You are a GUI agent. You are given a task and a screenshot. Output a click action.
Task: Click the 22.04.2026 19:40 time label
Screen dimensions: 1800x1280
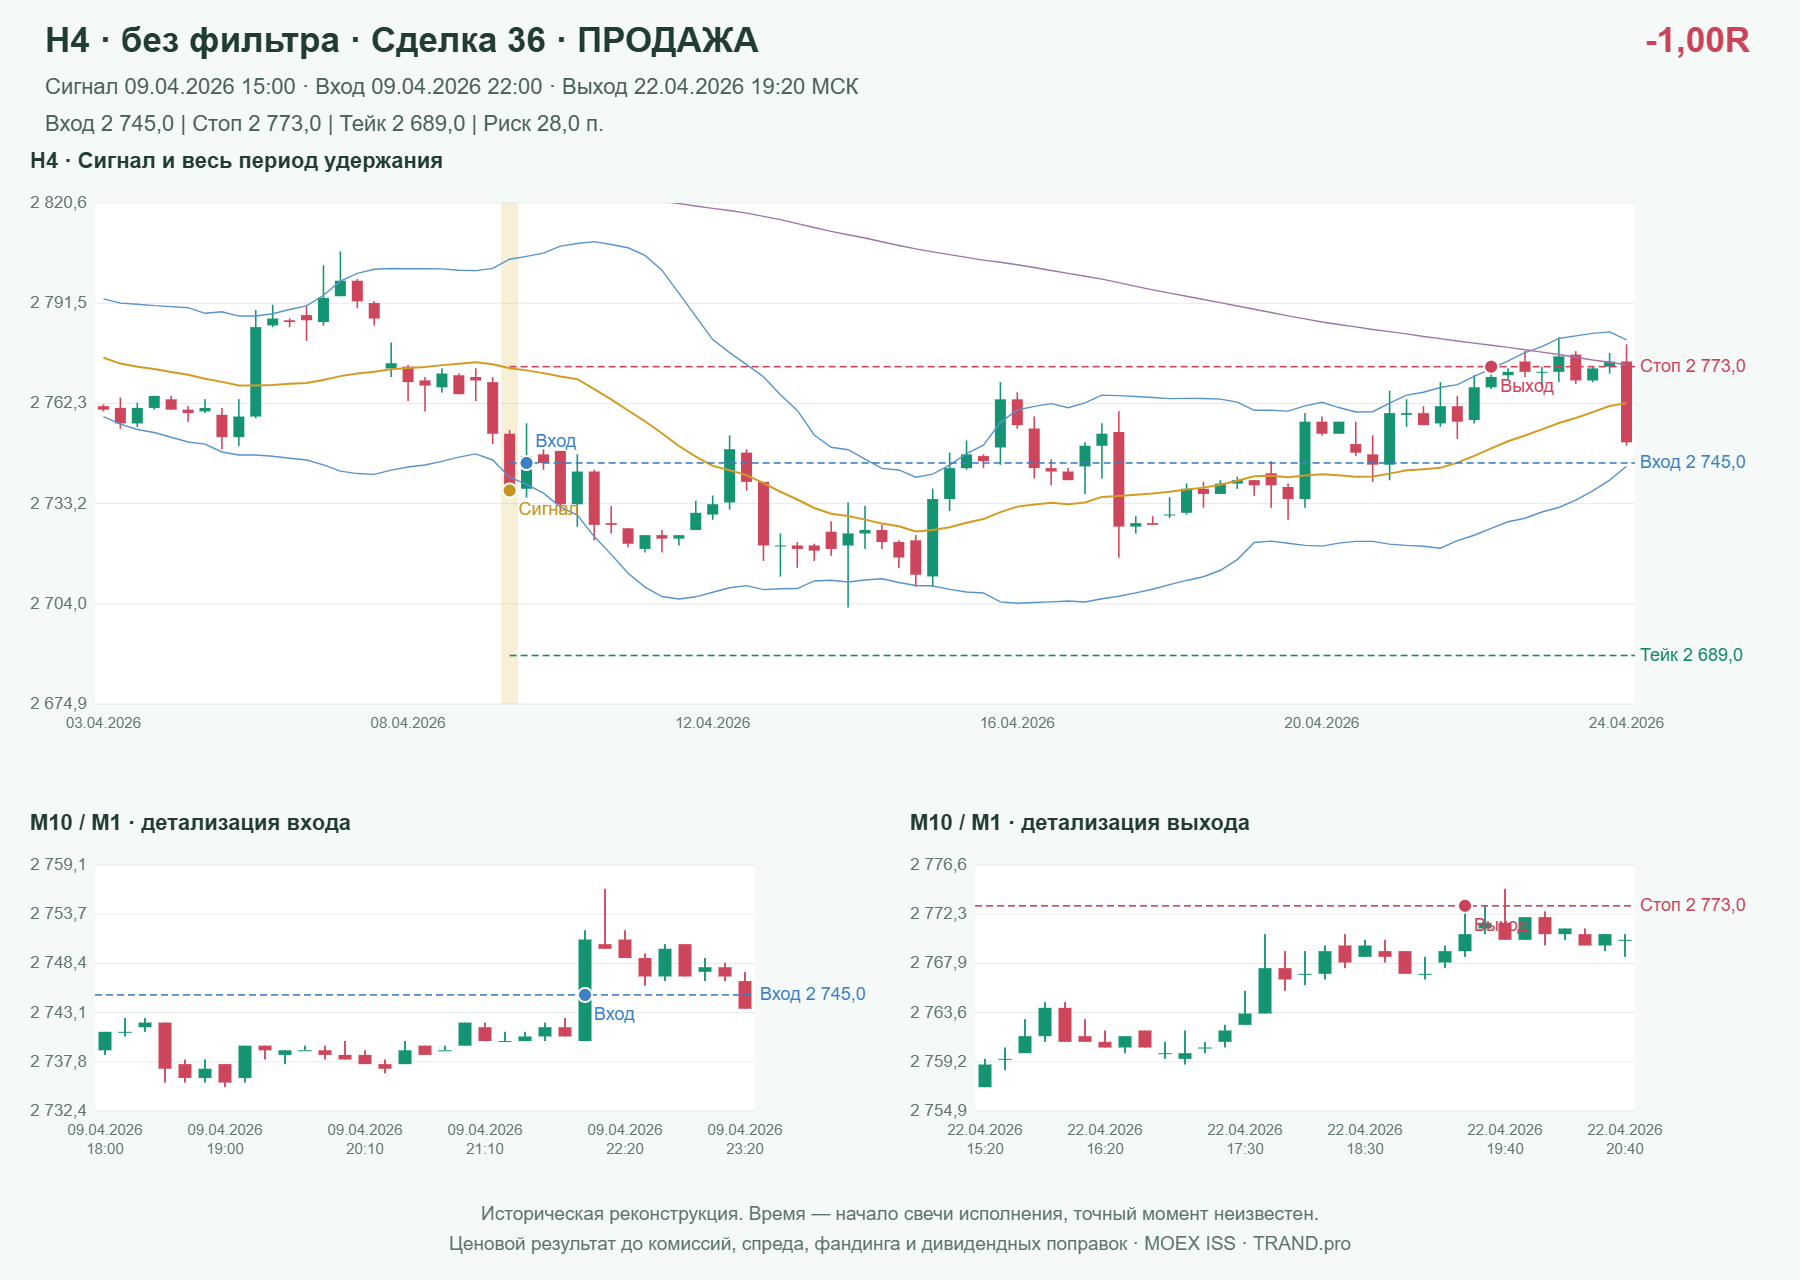tap(1505, 1139)
